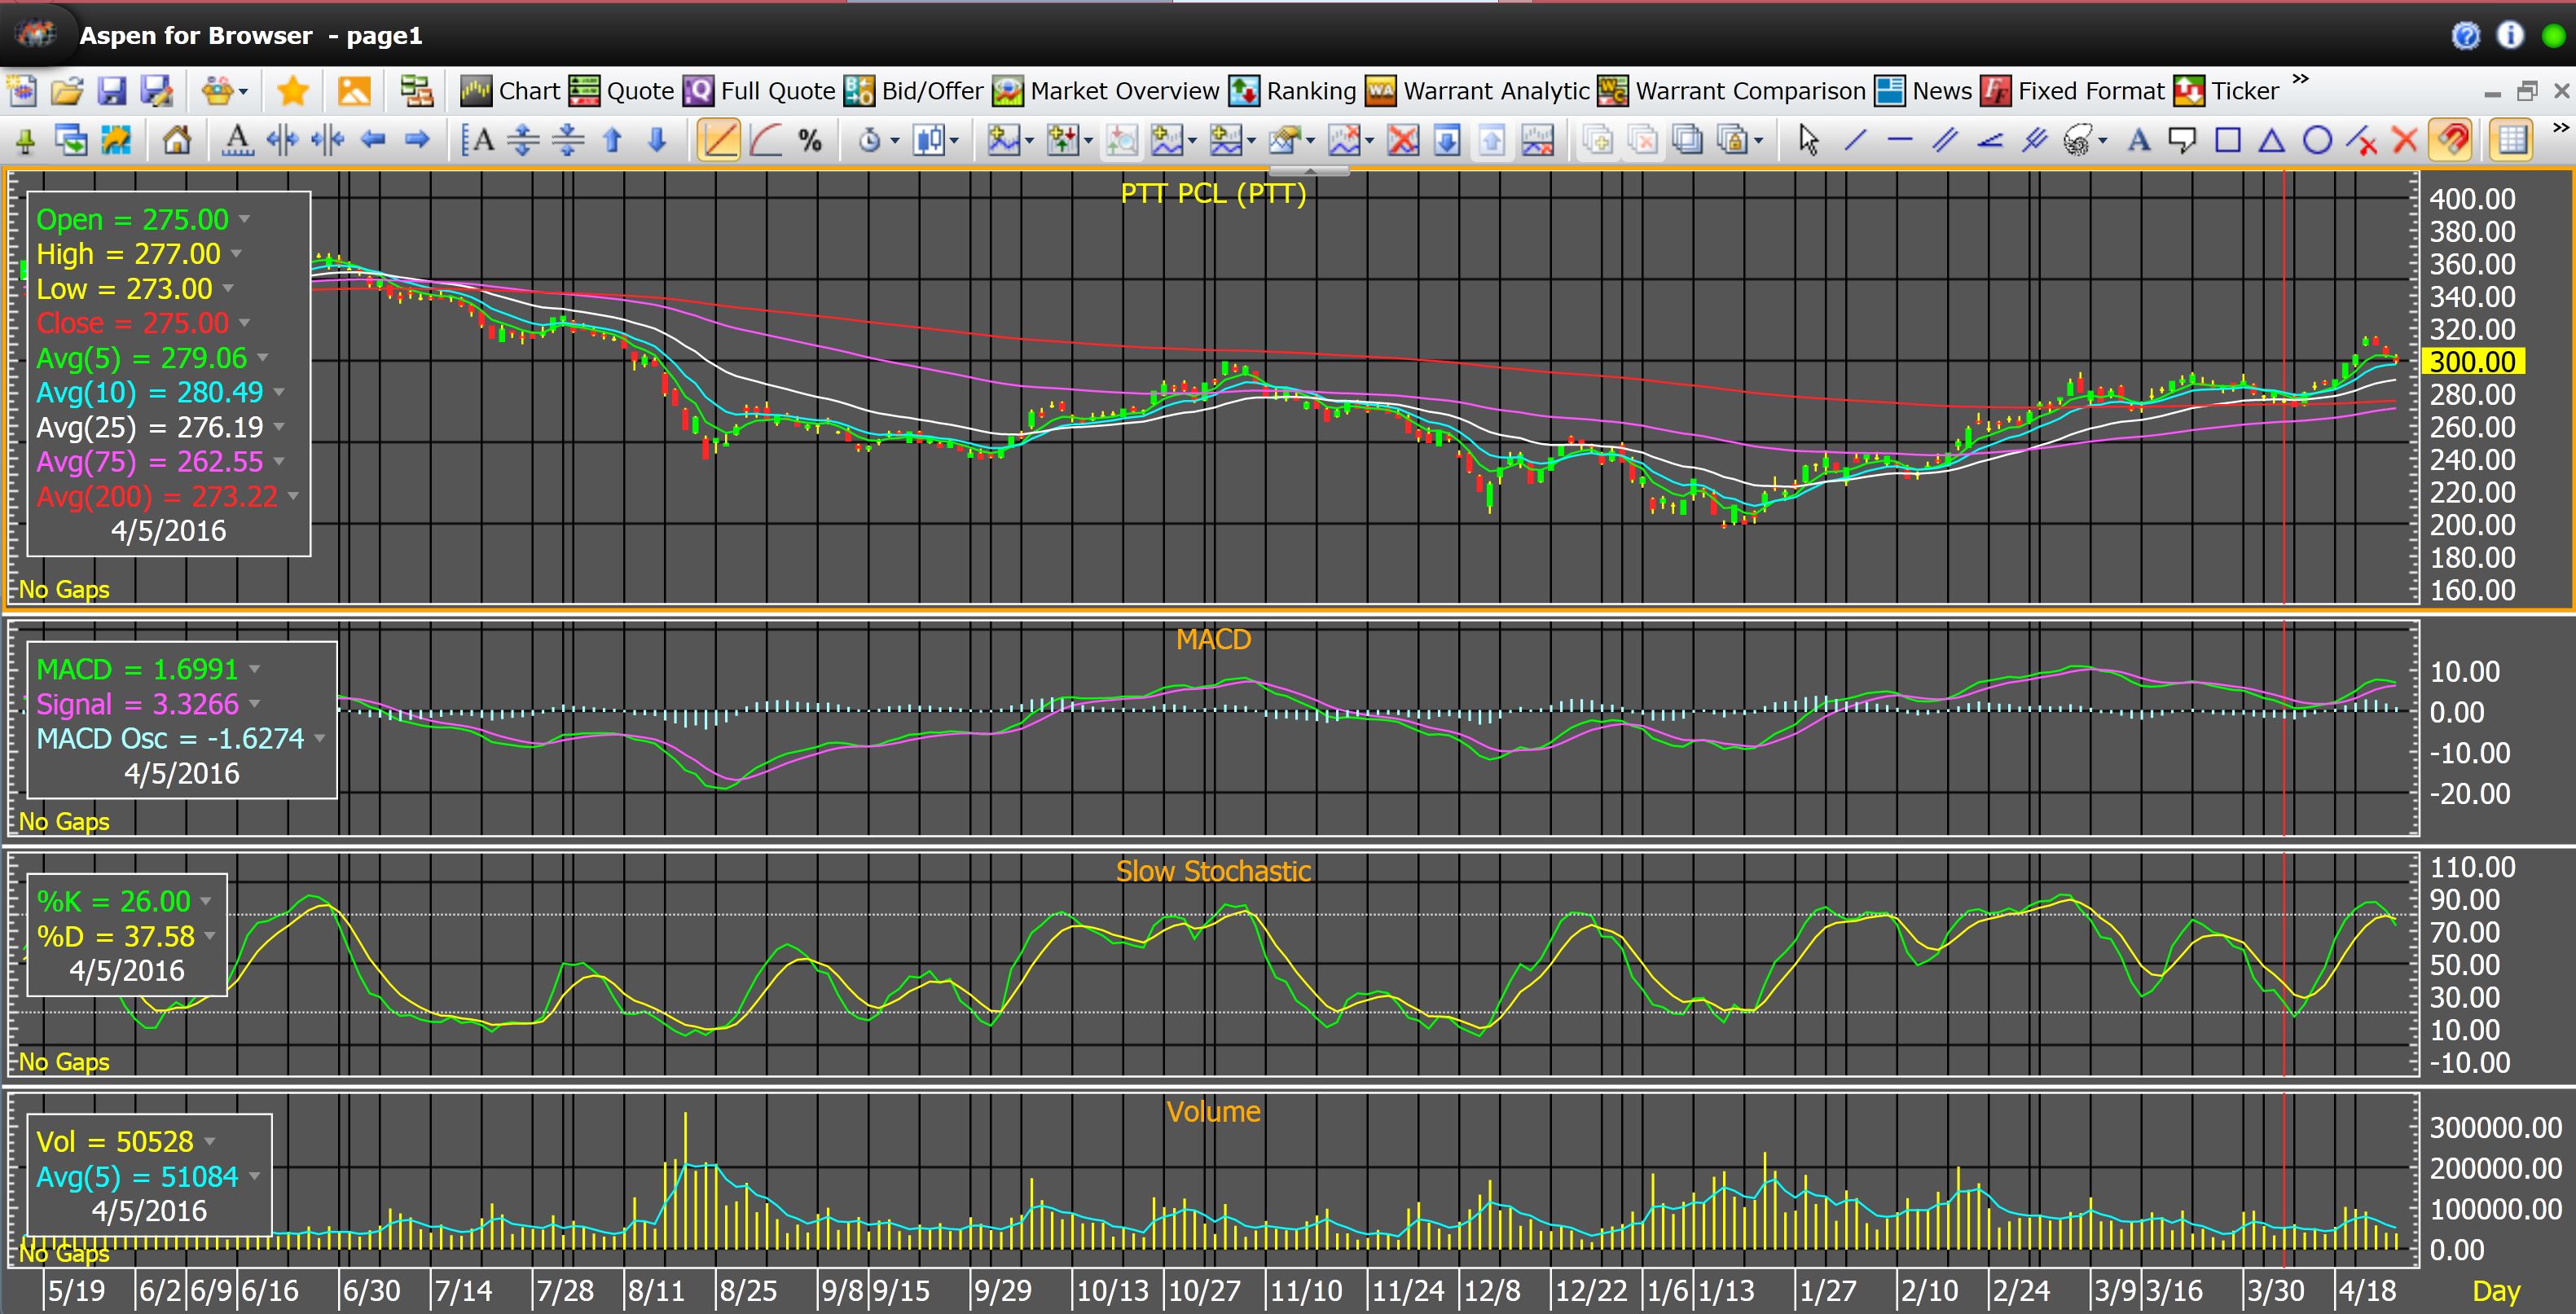Open a saved page with folder icon
Viewport: 2576px width, 1314px height.
point(67,91)
